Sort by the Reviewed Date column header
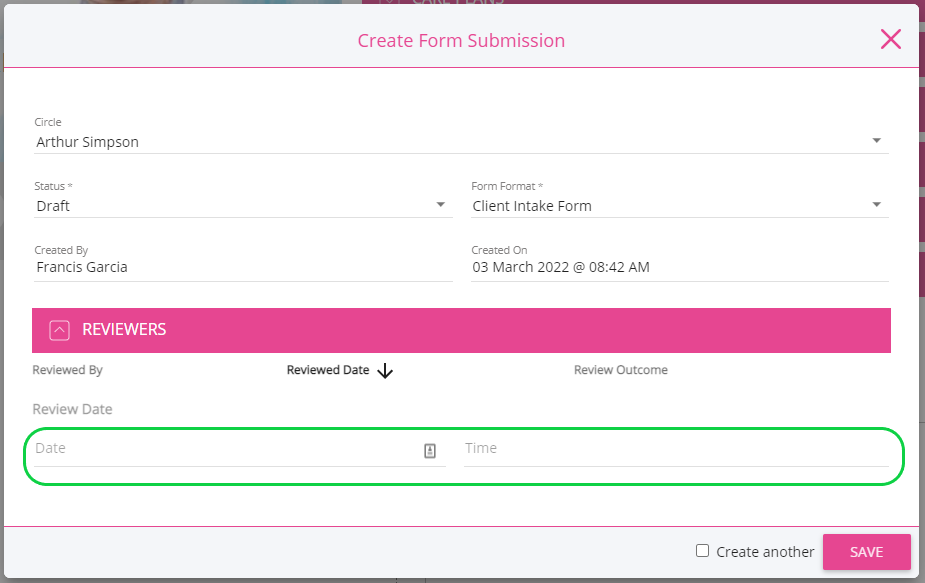Screen dimensions: 925x583 tap(327, 370)
